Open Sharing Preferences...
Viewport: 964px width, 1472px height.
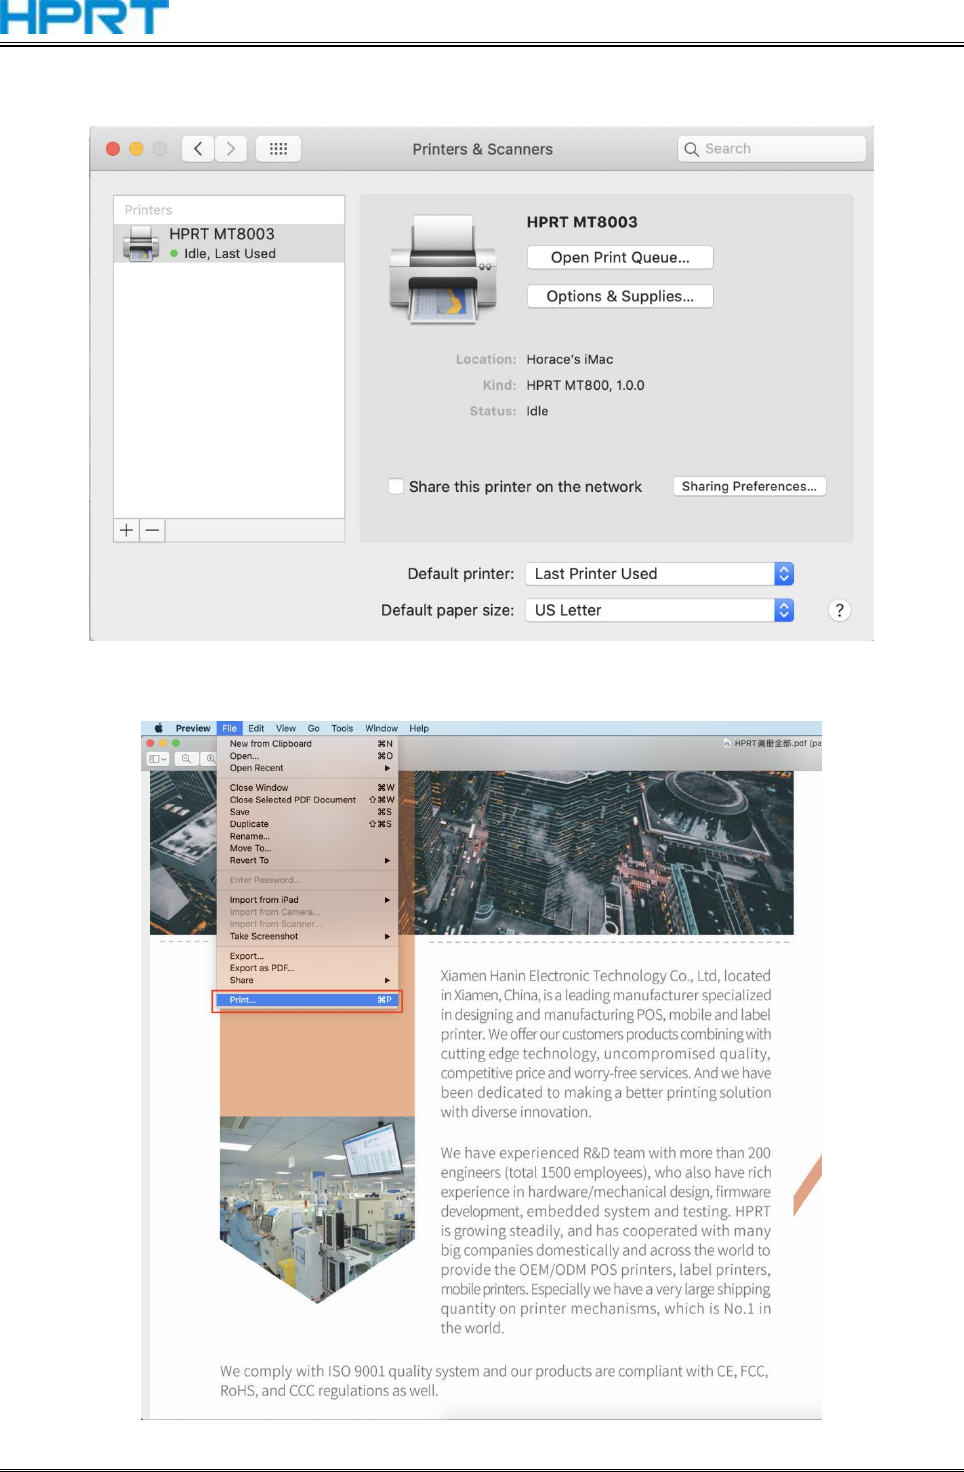point(749,486)
